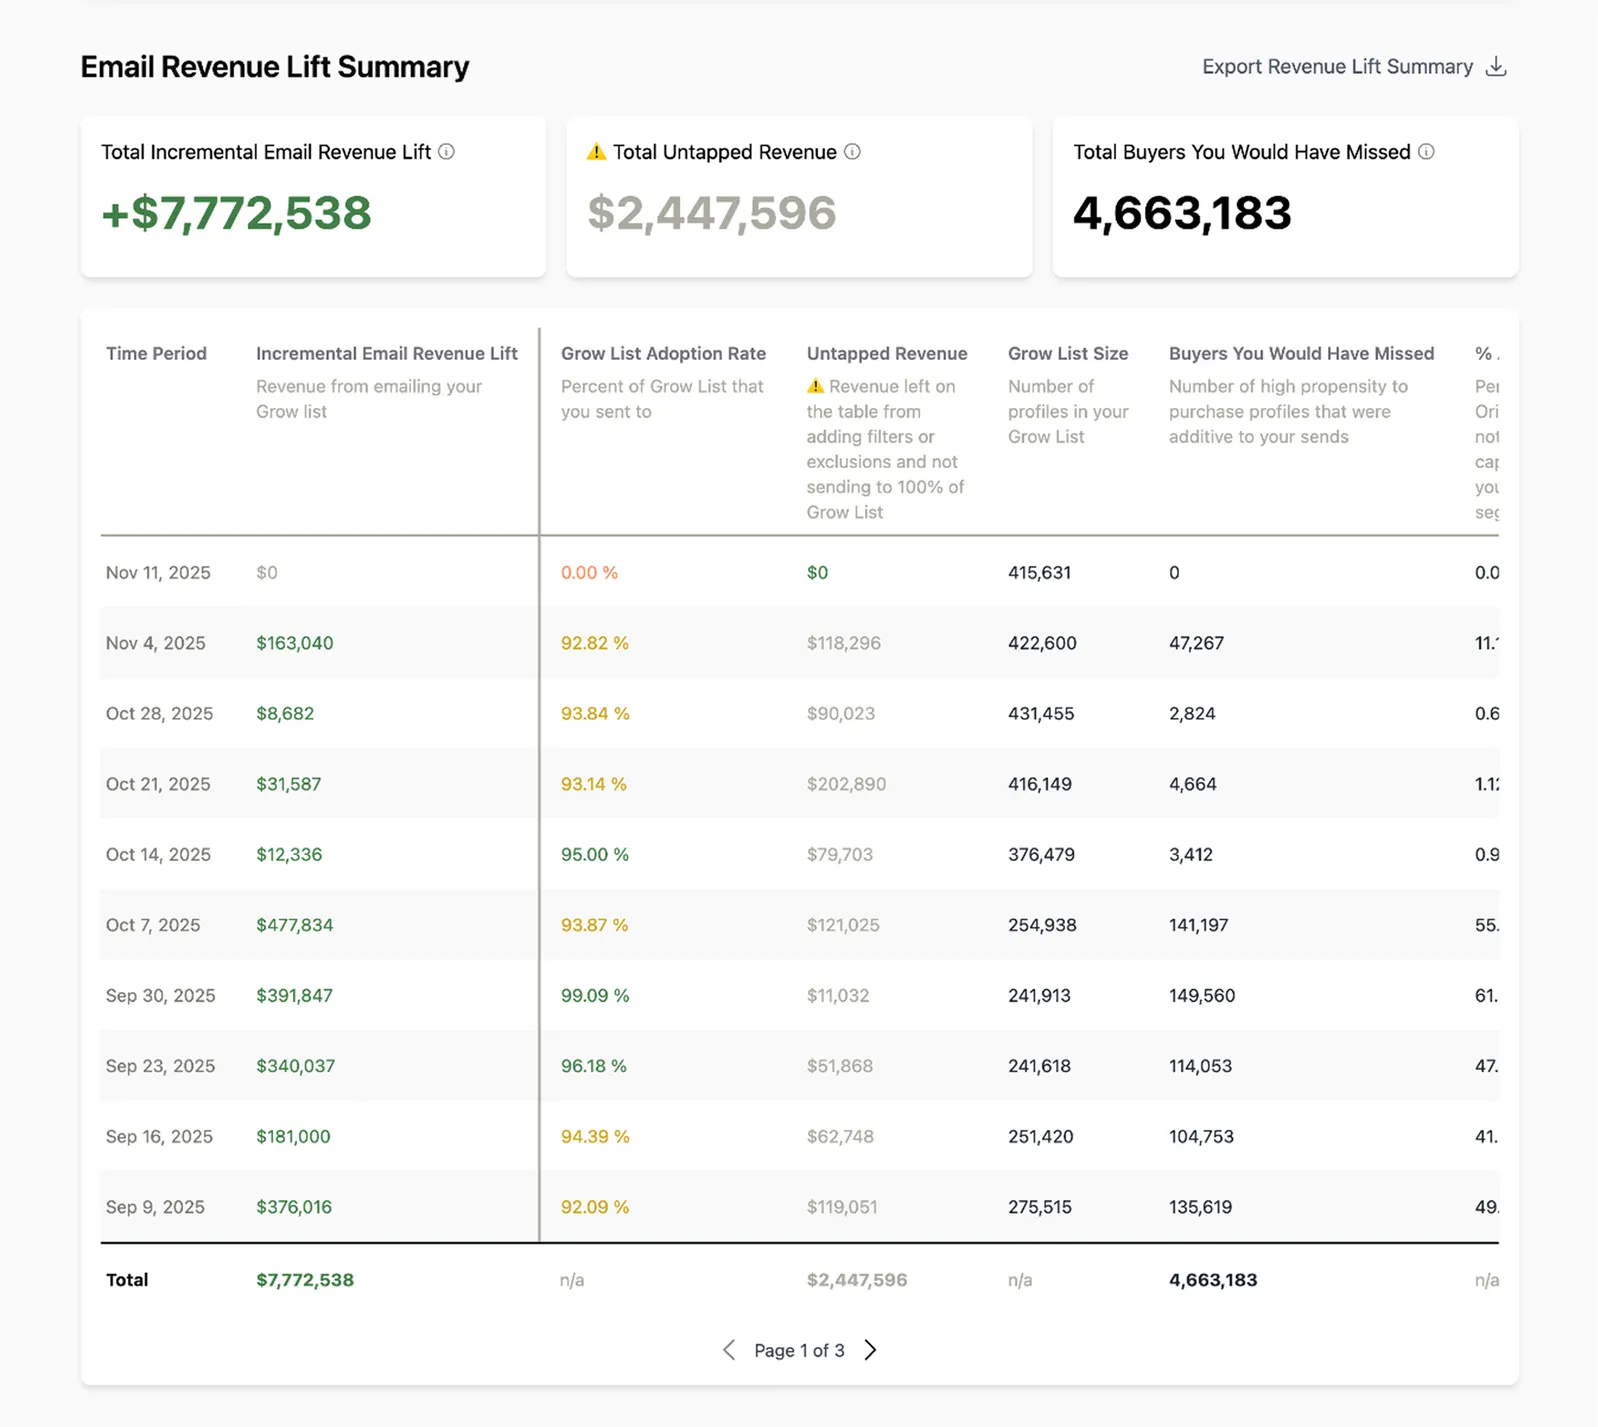Click the export download icon
This screenshot has width=1598, height=1427.
click(x=1496, y=67)
